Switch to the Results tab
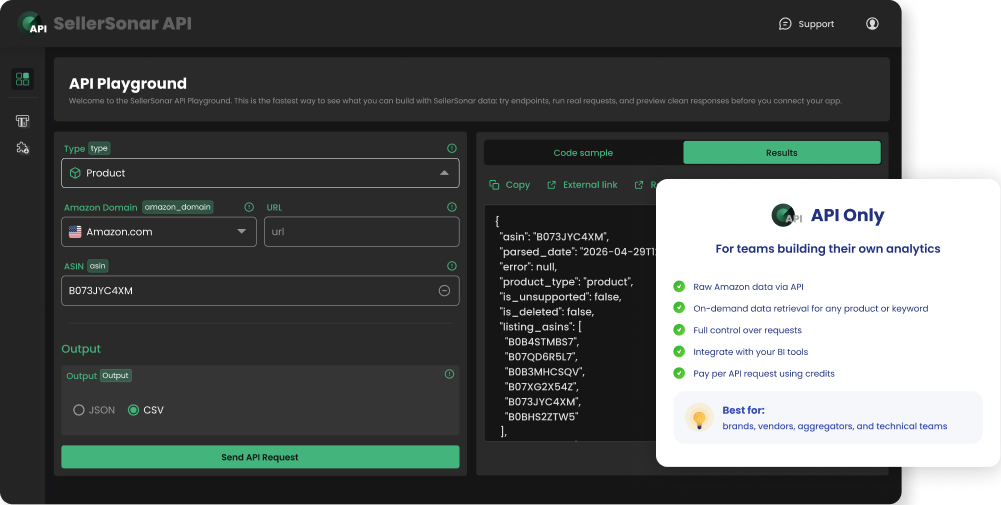This screenshot has height=505, width=1001. (781, 153)
